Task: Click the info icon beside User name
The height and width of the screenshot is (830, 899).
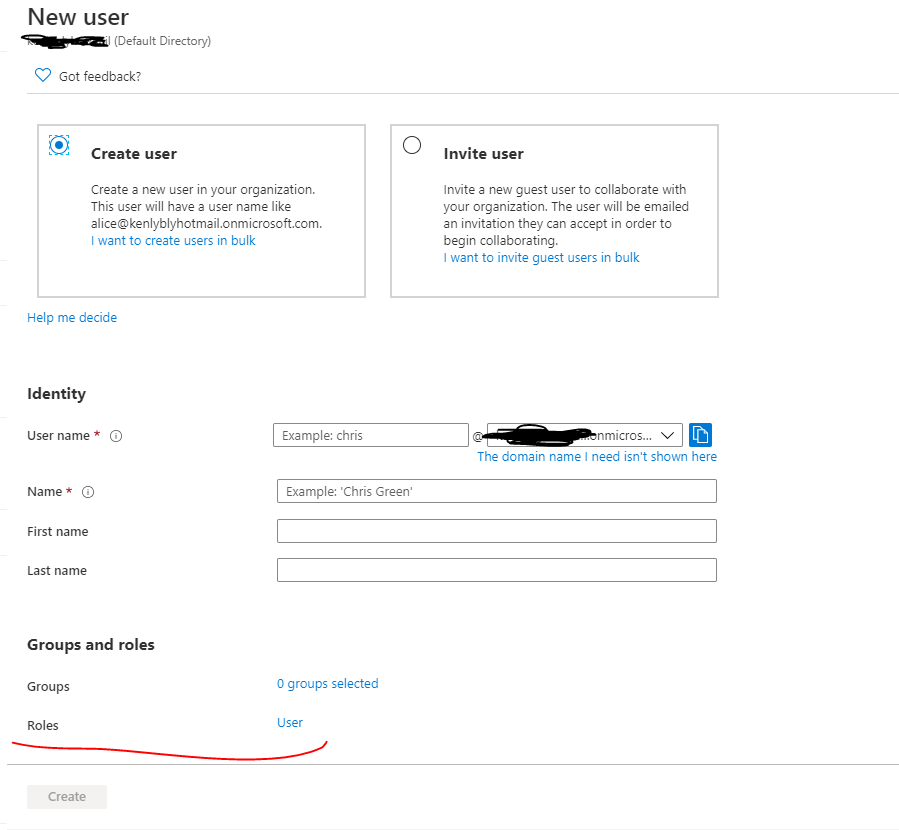Action: coord(116,437)
